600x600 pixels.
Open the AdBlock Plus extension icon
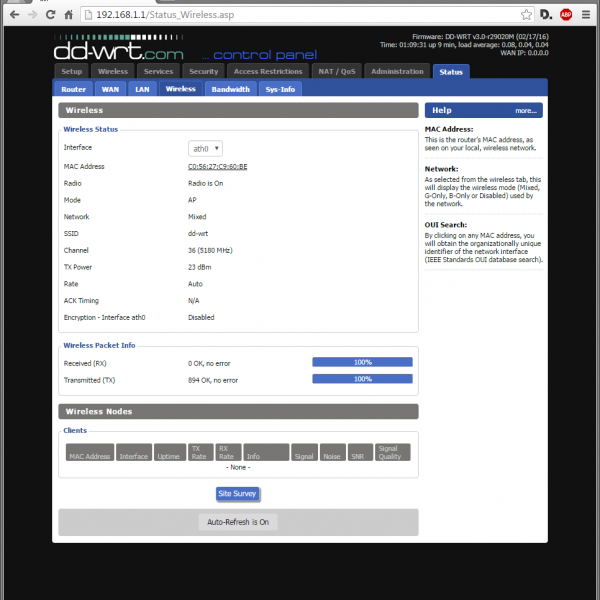pyautogui.click(x=566, y=15)
